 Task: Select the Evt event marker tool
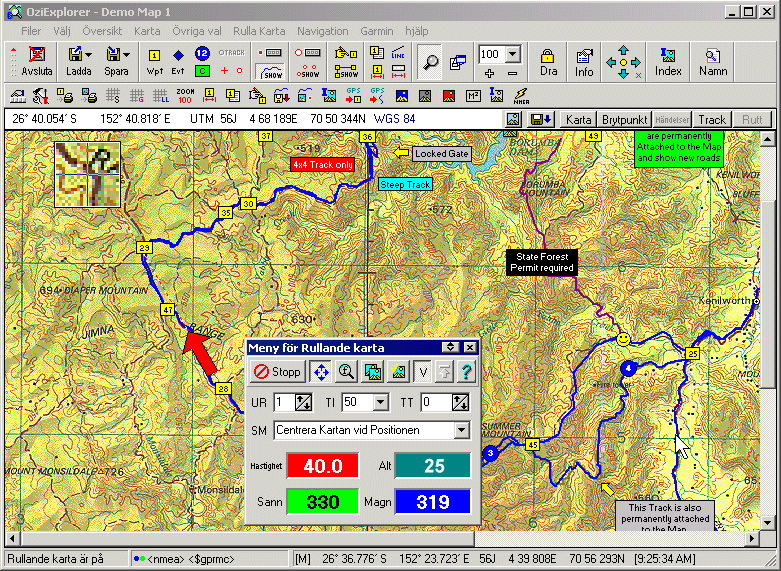pos(178,62)
